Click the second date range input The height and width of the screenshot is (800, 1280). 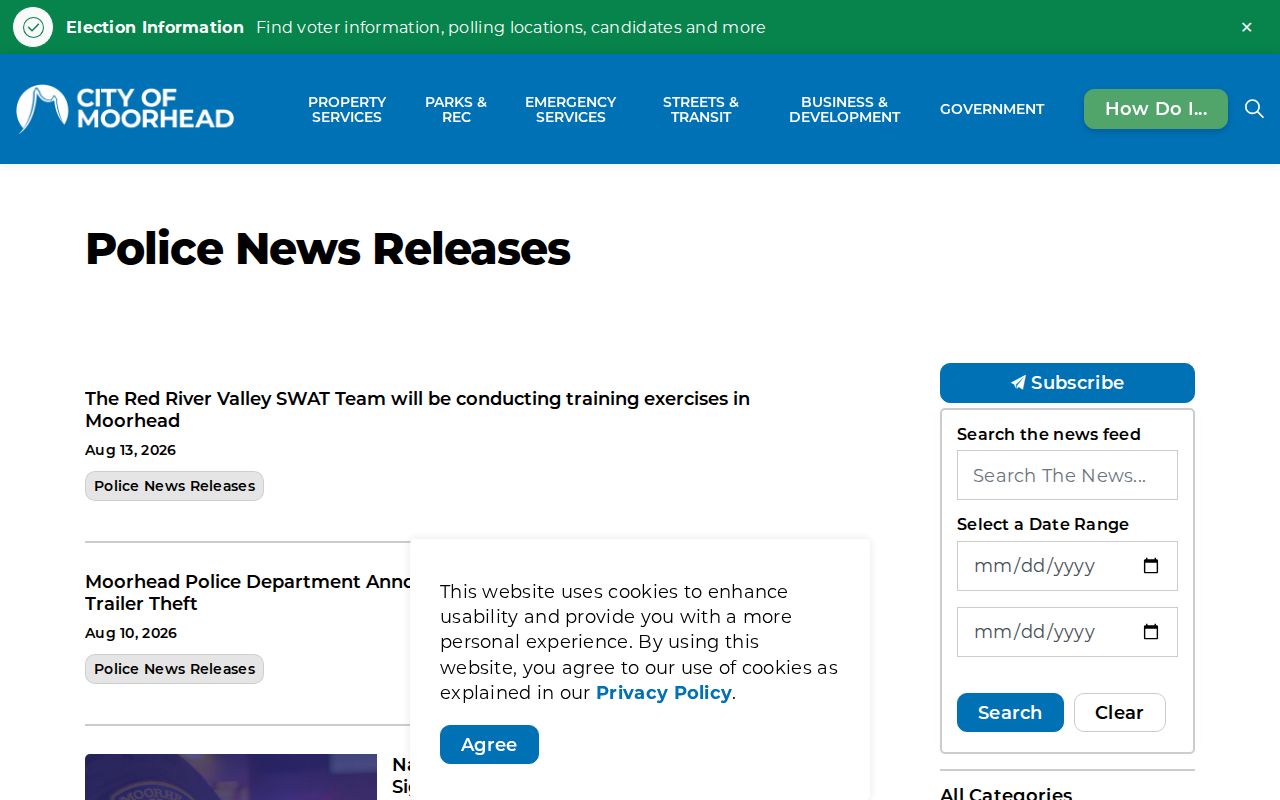click(1067, 632)
